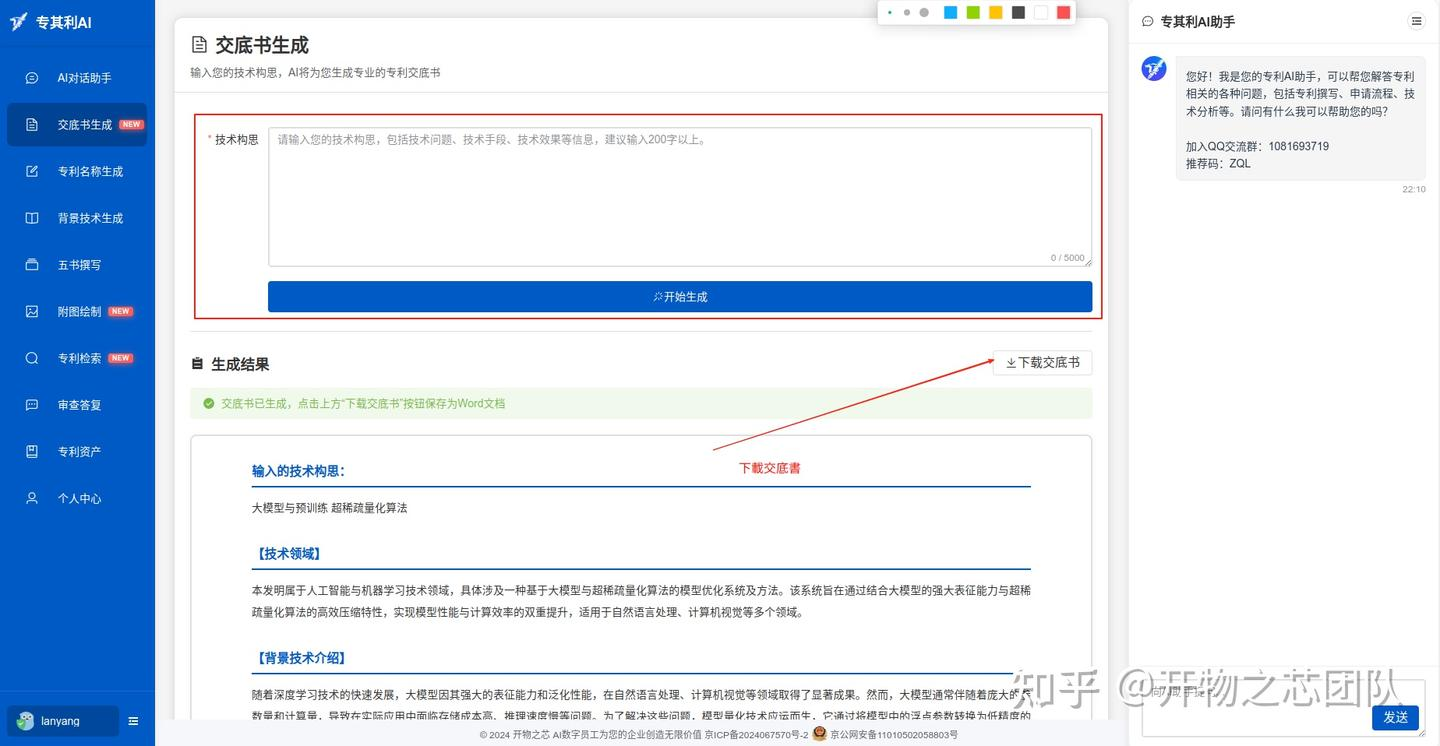Image resolution: width=1440 pixels, height=746 pixels.
Task: Click the 交底书生成 document icon in sidebar
Action: click(x=32, y=125)
